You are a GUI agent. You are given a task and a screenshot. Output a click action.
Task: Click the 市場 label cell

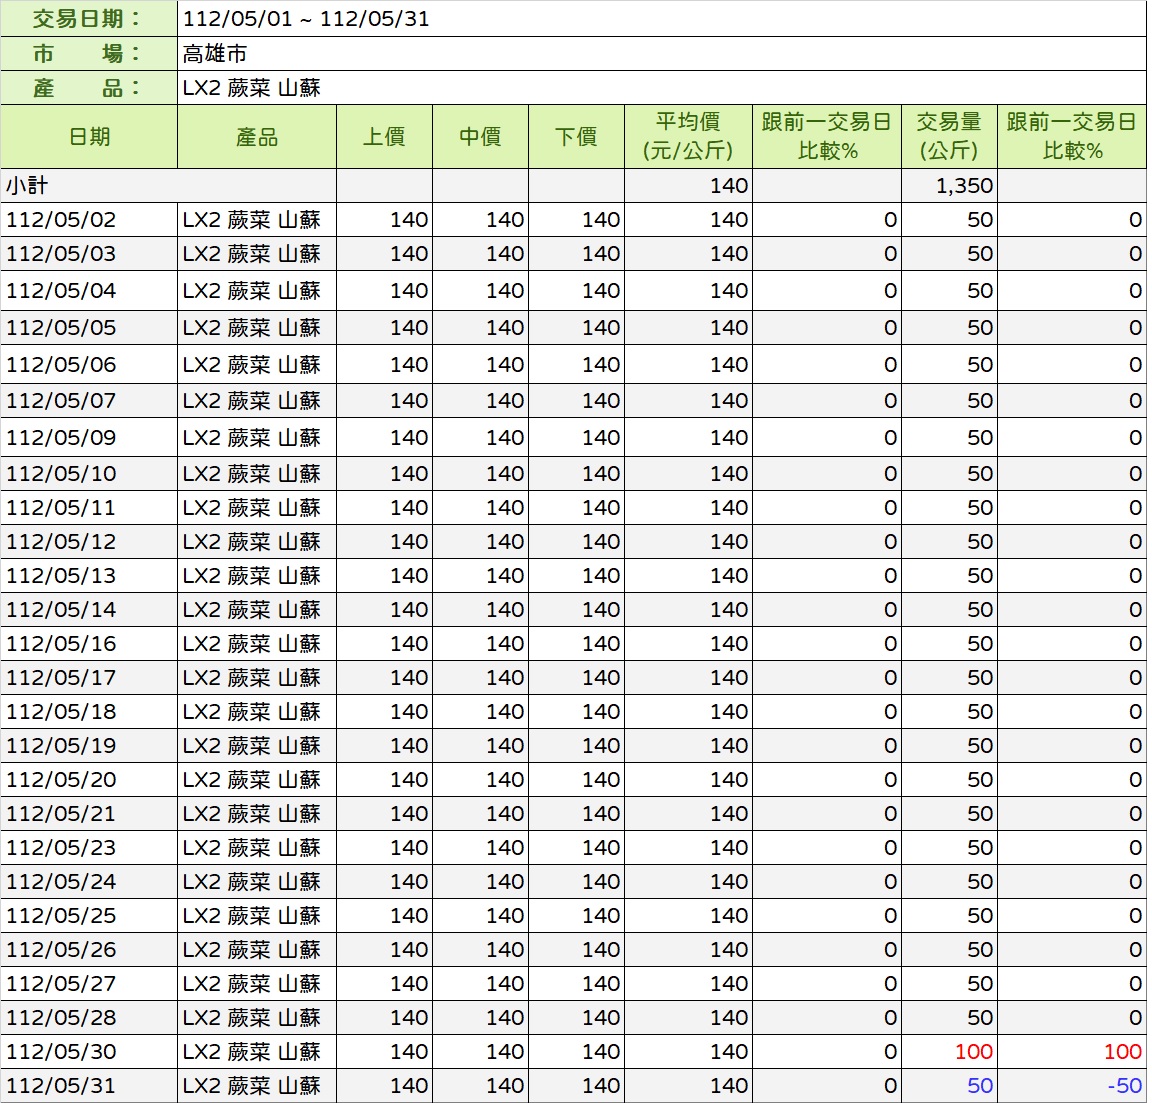tap(88, 54)
